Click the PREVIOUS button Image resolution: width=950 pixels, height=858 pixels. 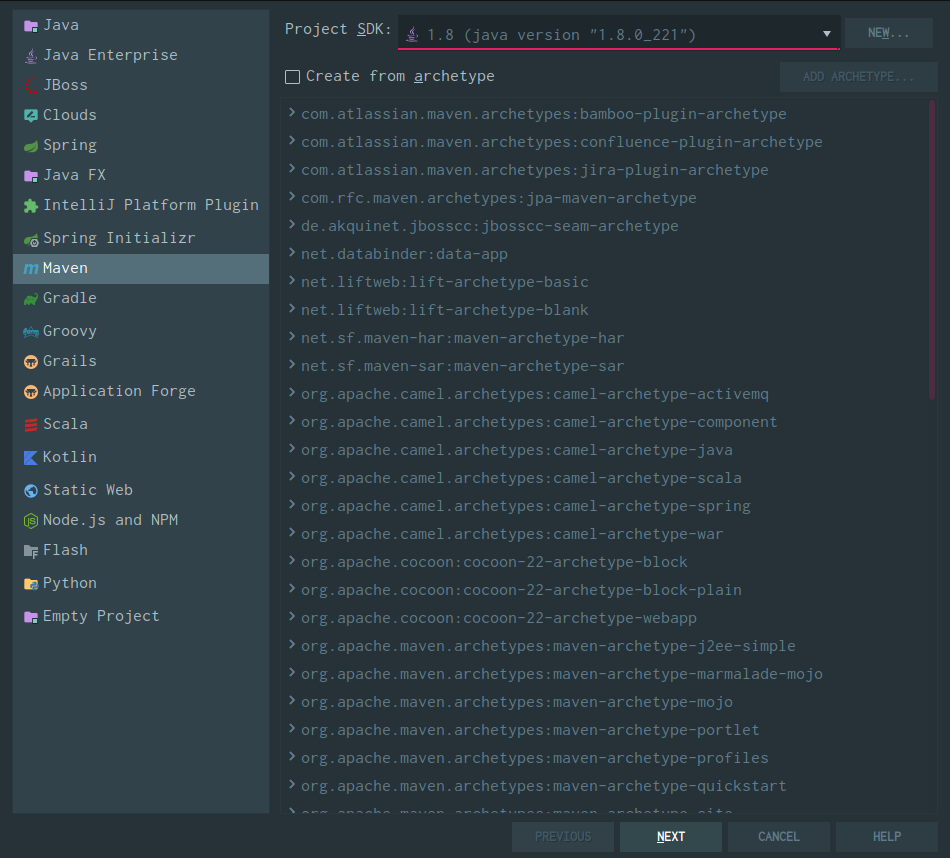tap(563, 837)
